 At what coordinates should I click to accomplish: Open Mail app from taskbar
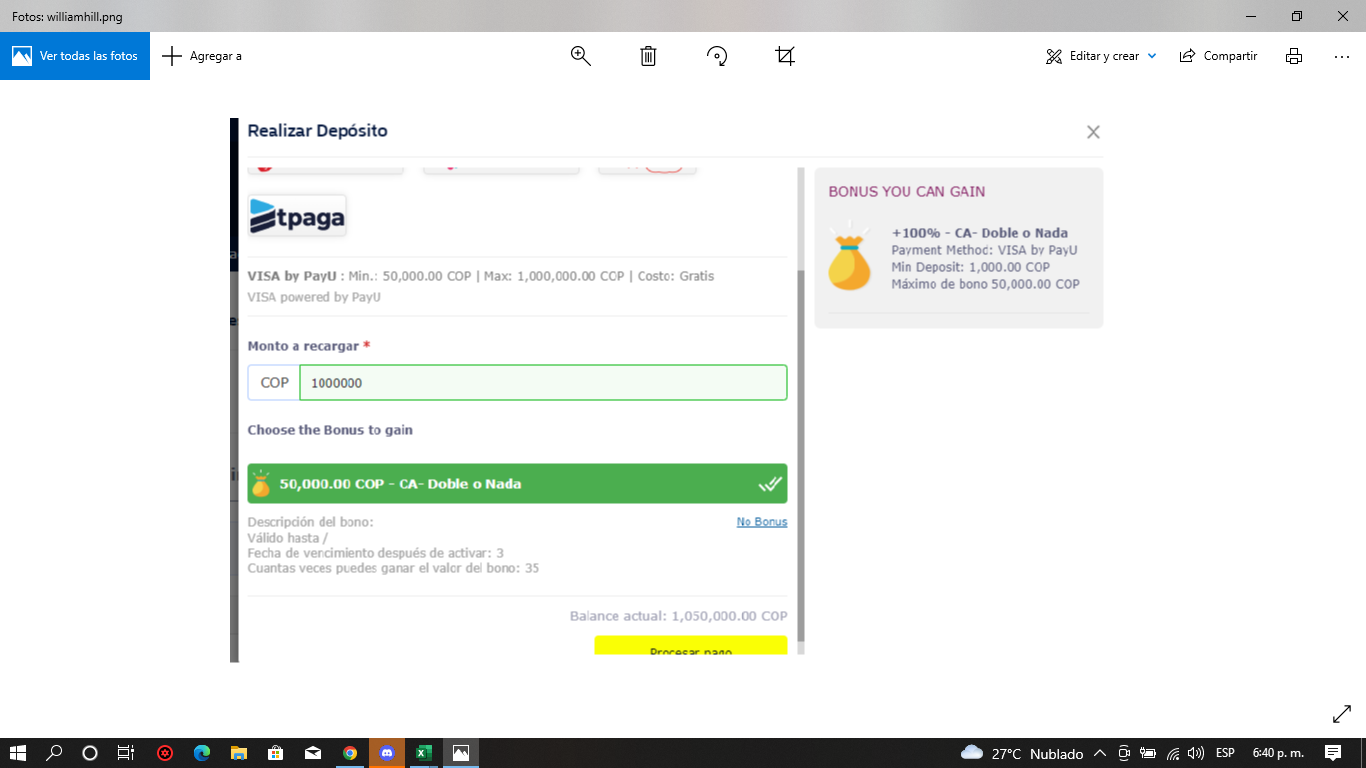point(313,753)
